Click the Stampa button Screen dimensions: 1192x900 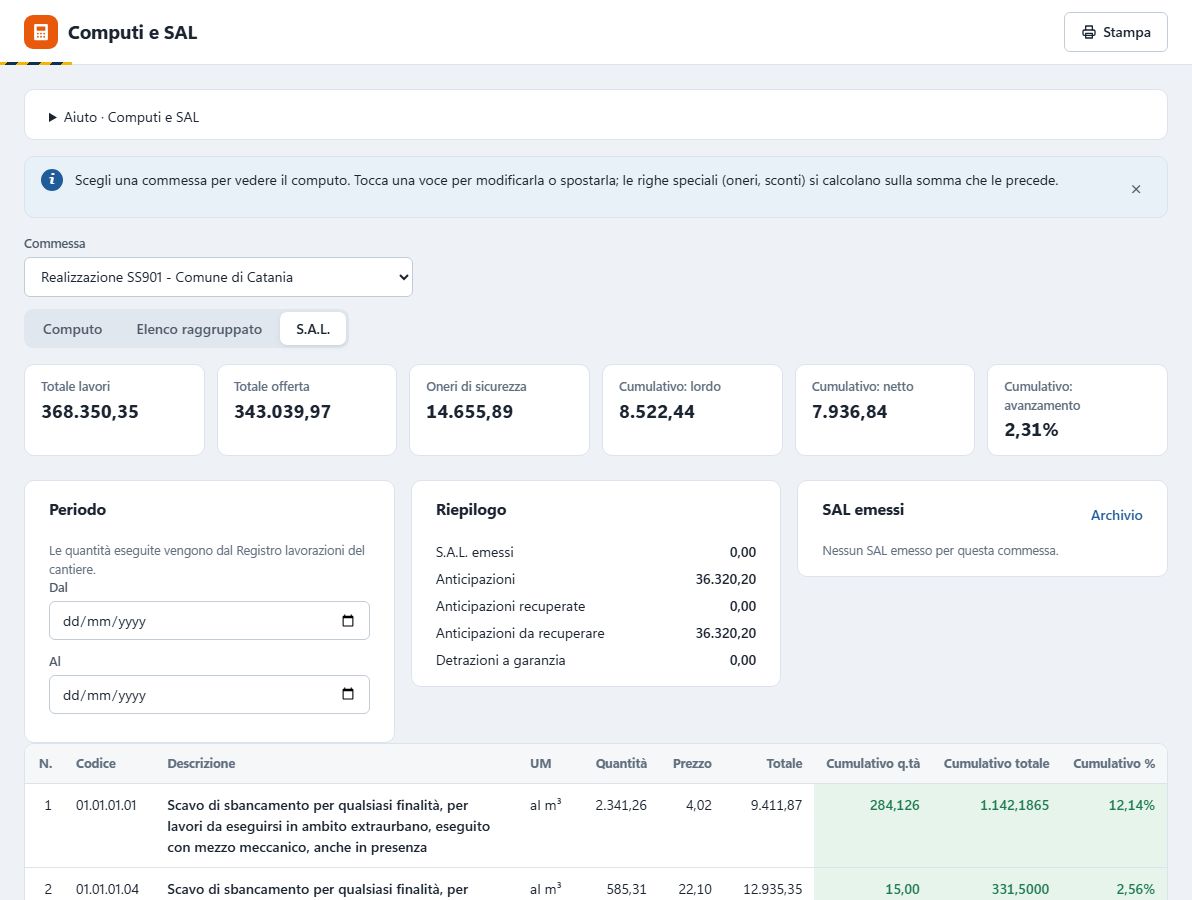click(1115, 32)
